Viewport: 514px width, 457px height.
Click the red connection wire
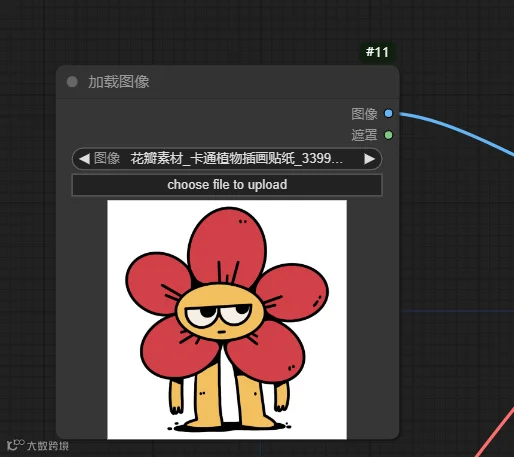[497, 431]
